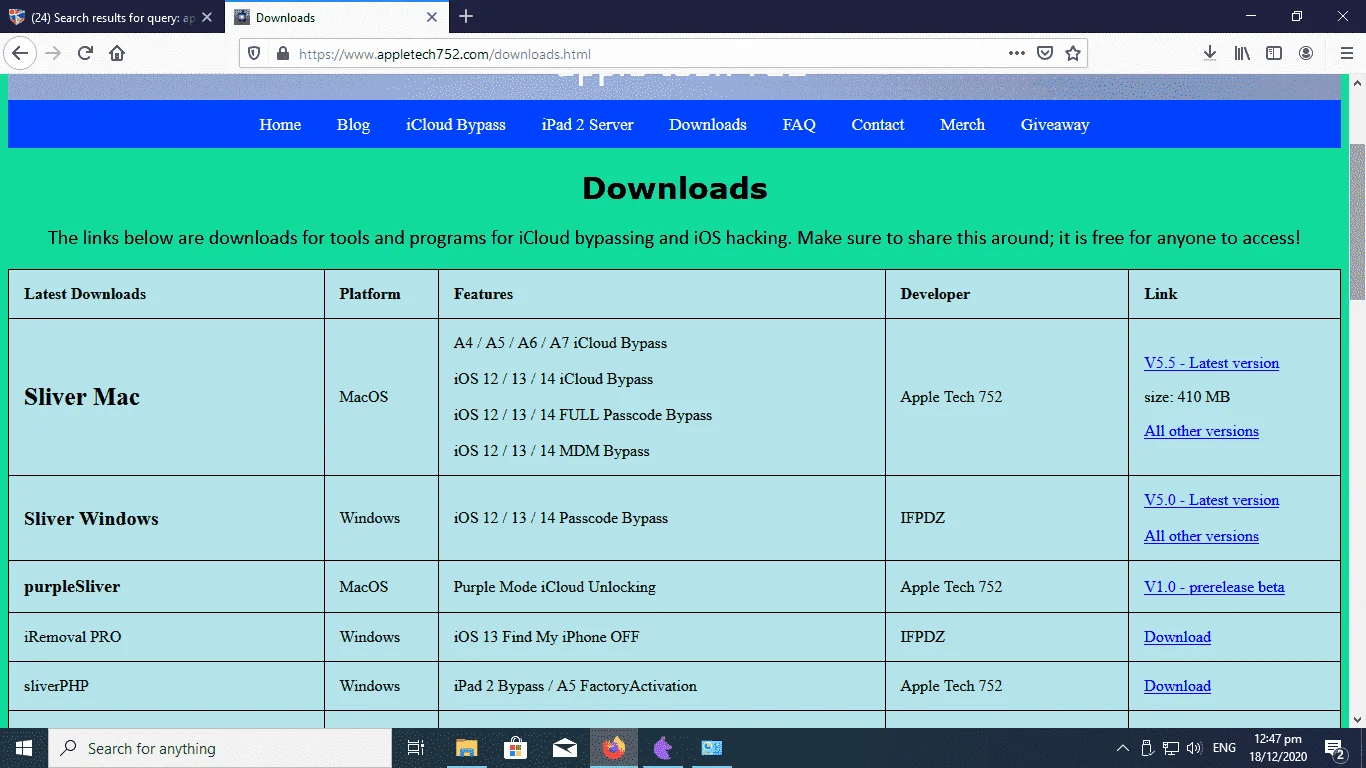
Task: Go to the Contact page
Action: (878, 125)
